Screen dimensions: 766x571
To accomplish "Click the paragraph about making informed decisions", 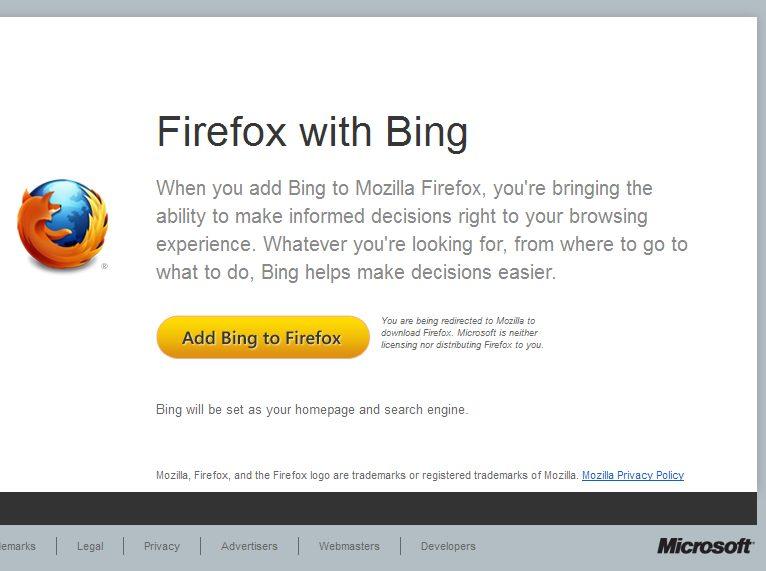I will (422, 230).
